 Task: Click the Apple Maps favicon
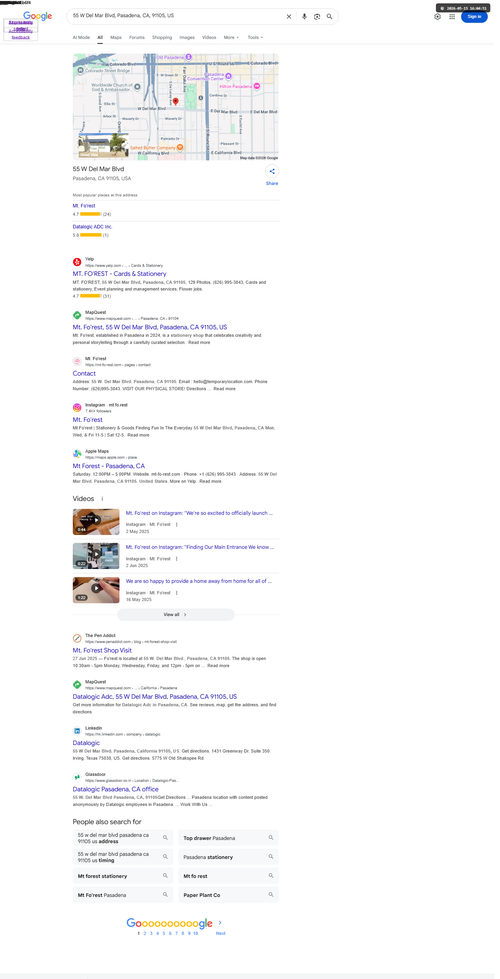(x=77, y=454)
